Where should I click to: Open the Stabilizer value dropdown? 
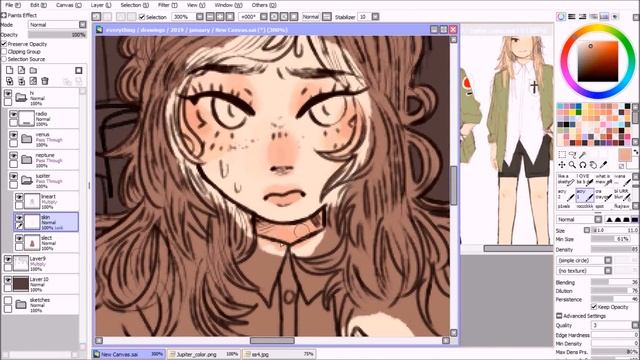375,17
